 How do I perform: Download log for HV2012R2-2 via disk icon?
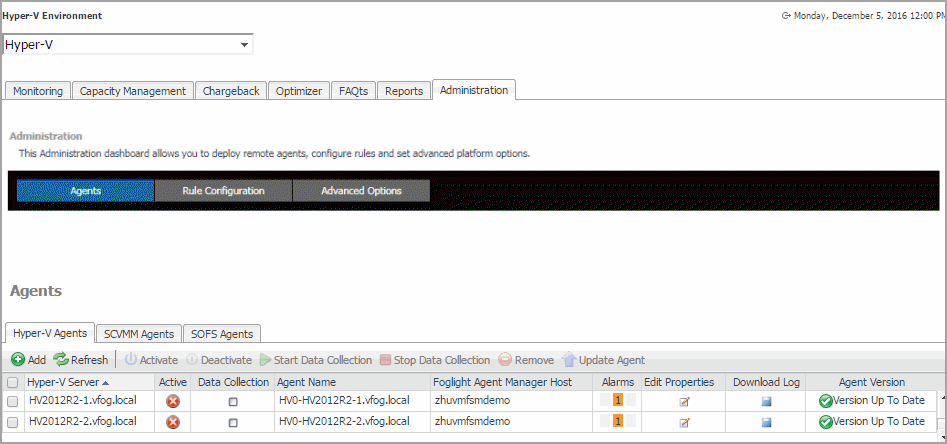[766, 423]
